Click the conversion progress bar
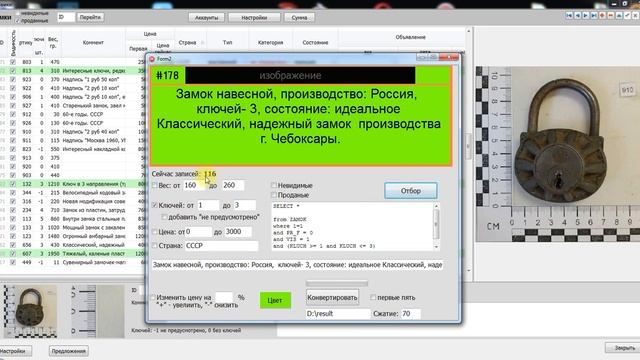 [x=337, y=283]
